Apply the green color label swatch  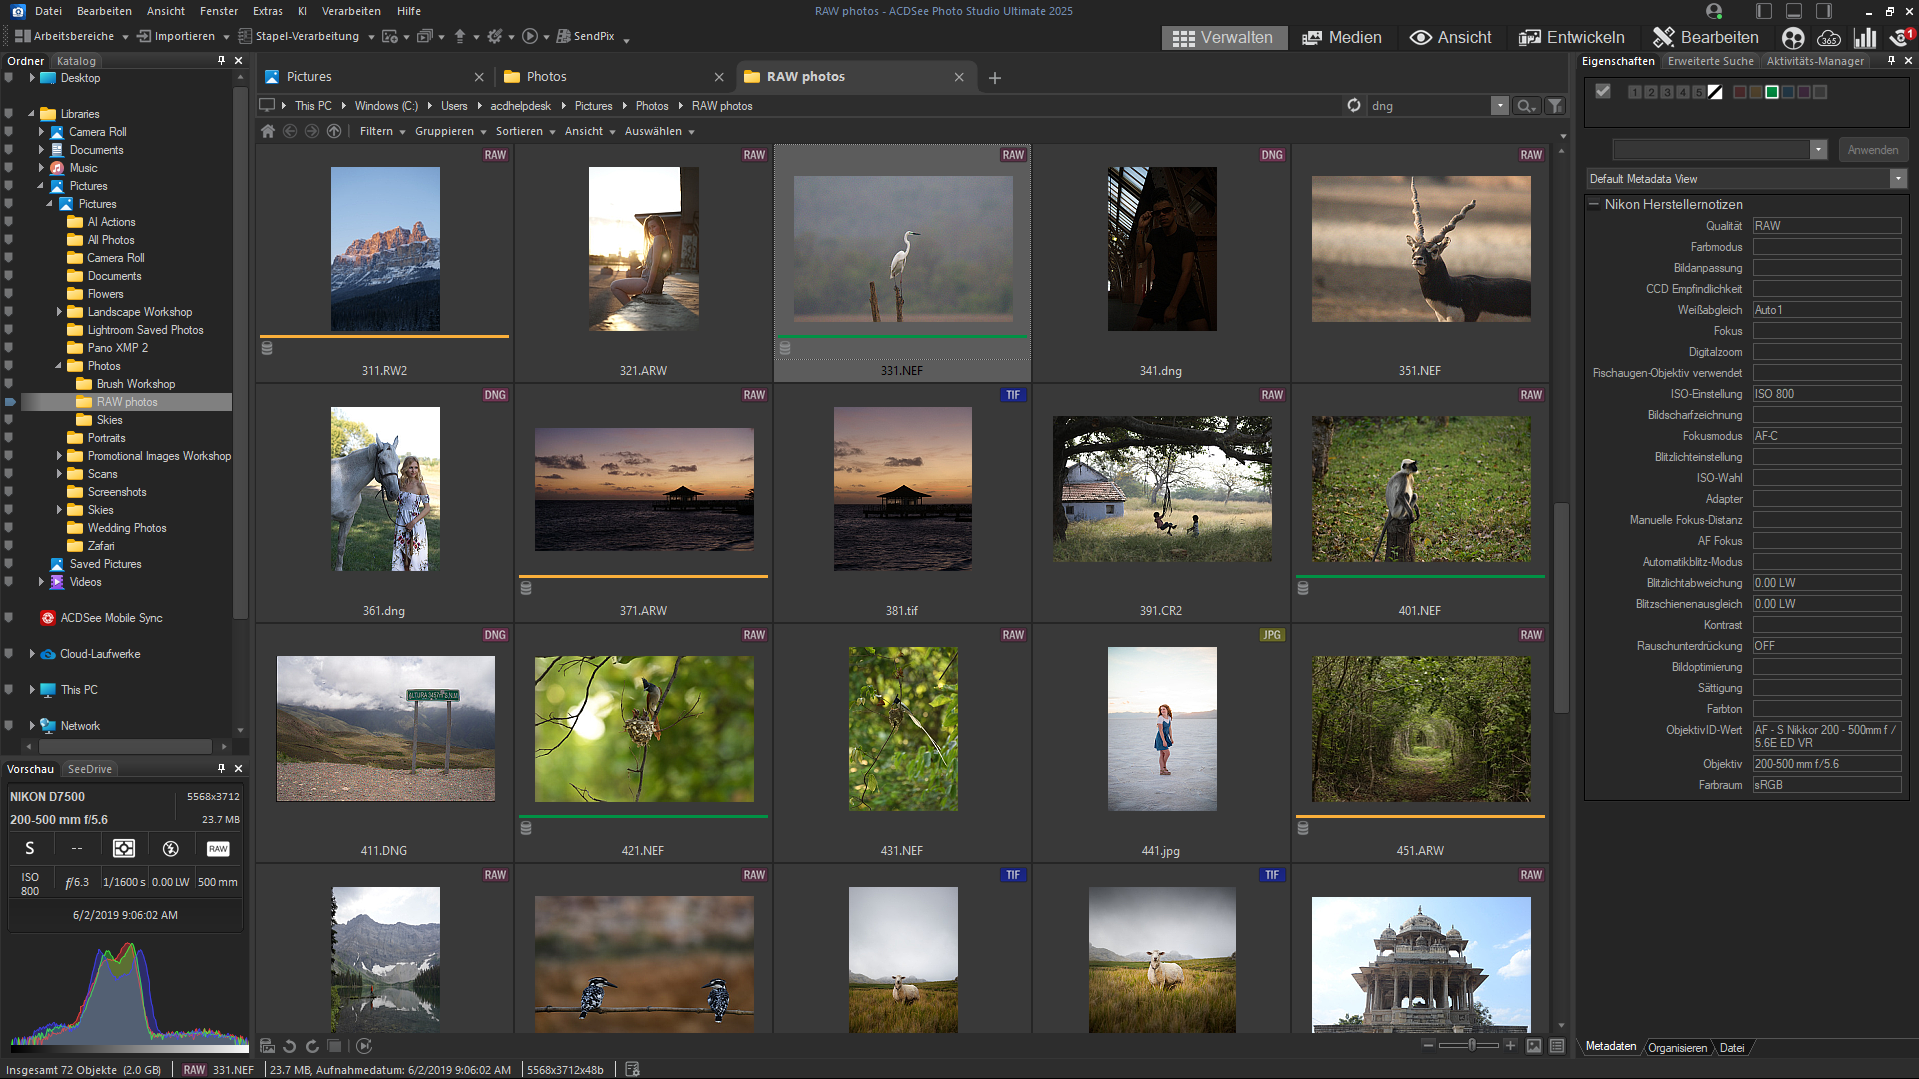1772,92
